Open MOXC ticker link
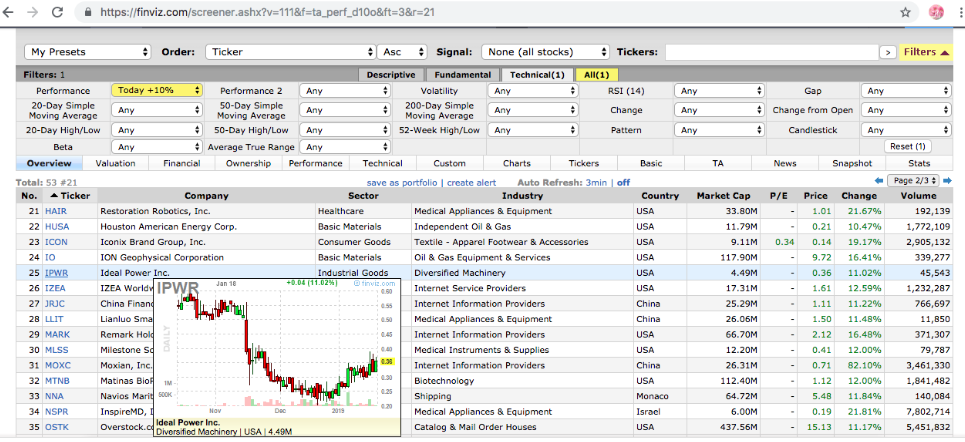Viewport: 965px width, 442px height. [x=57, y=365]
